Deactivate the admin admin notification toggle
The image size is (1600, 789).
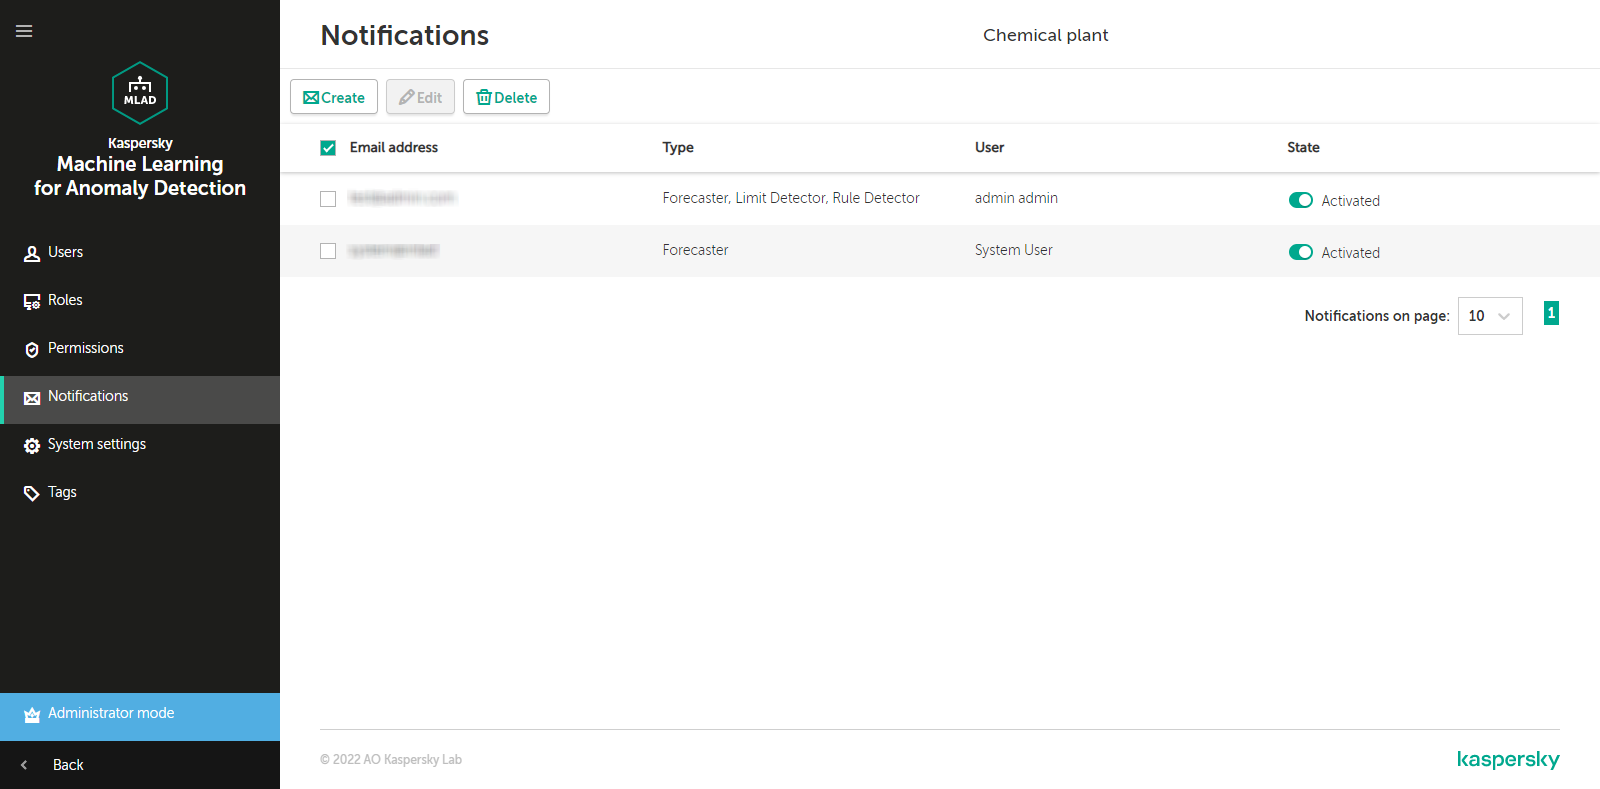click(x=1300, y=200)
